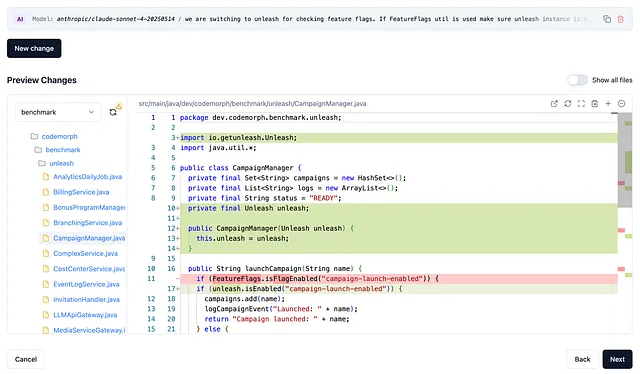This screenshot has width=640, height=374.
Task: Click the Cancel button
Action: (26, 359)
